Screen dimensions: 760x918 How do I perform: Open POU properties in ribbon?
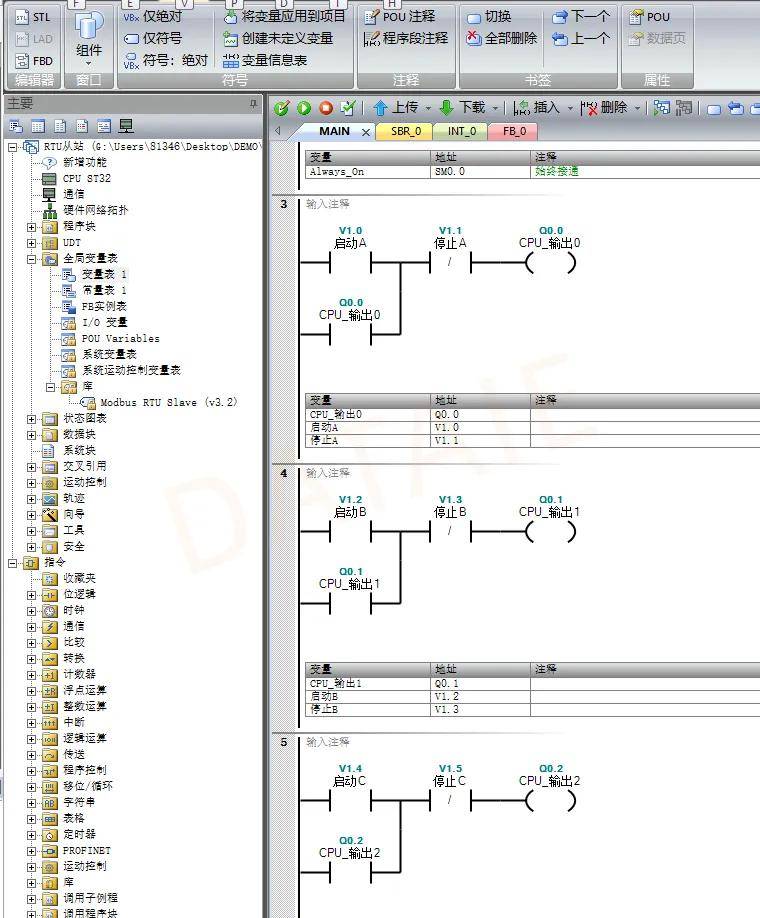coord(649,17)
